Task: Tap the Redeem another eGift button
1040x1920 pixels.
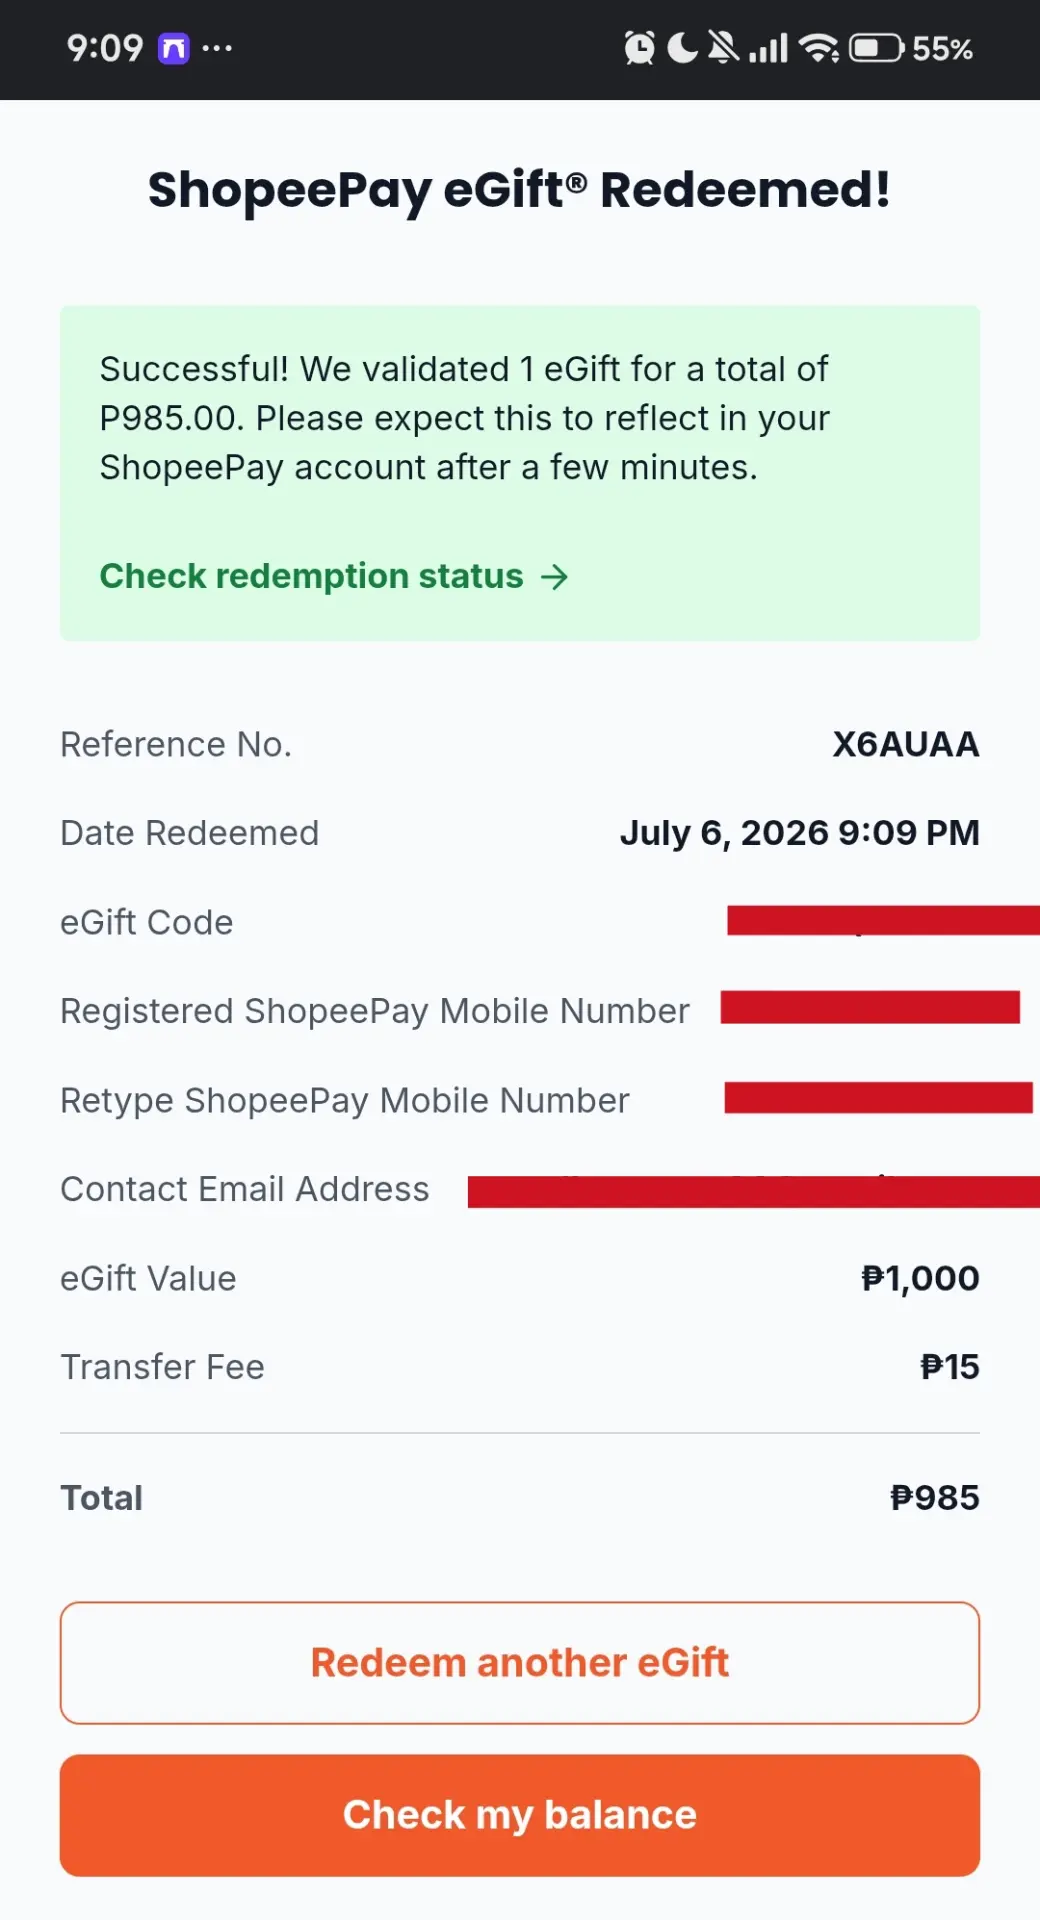Action: click(520, 1663)
